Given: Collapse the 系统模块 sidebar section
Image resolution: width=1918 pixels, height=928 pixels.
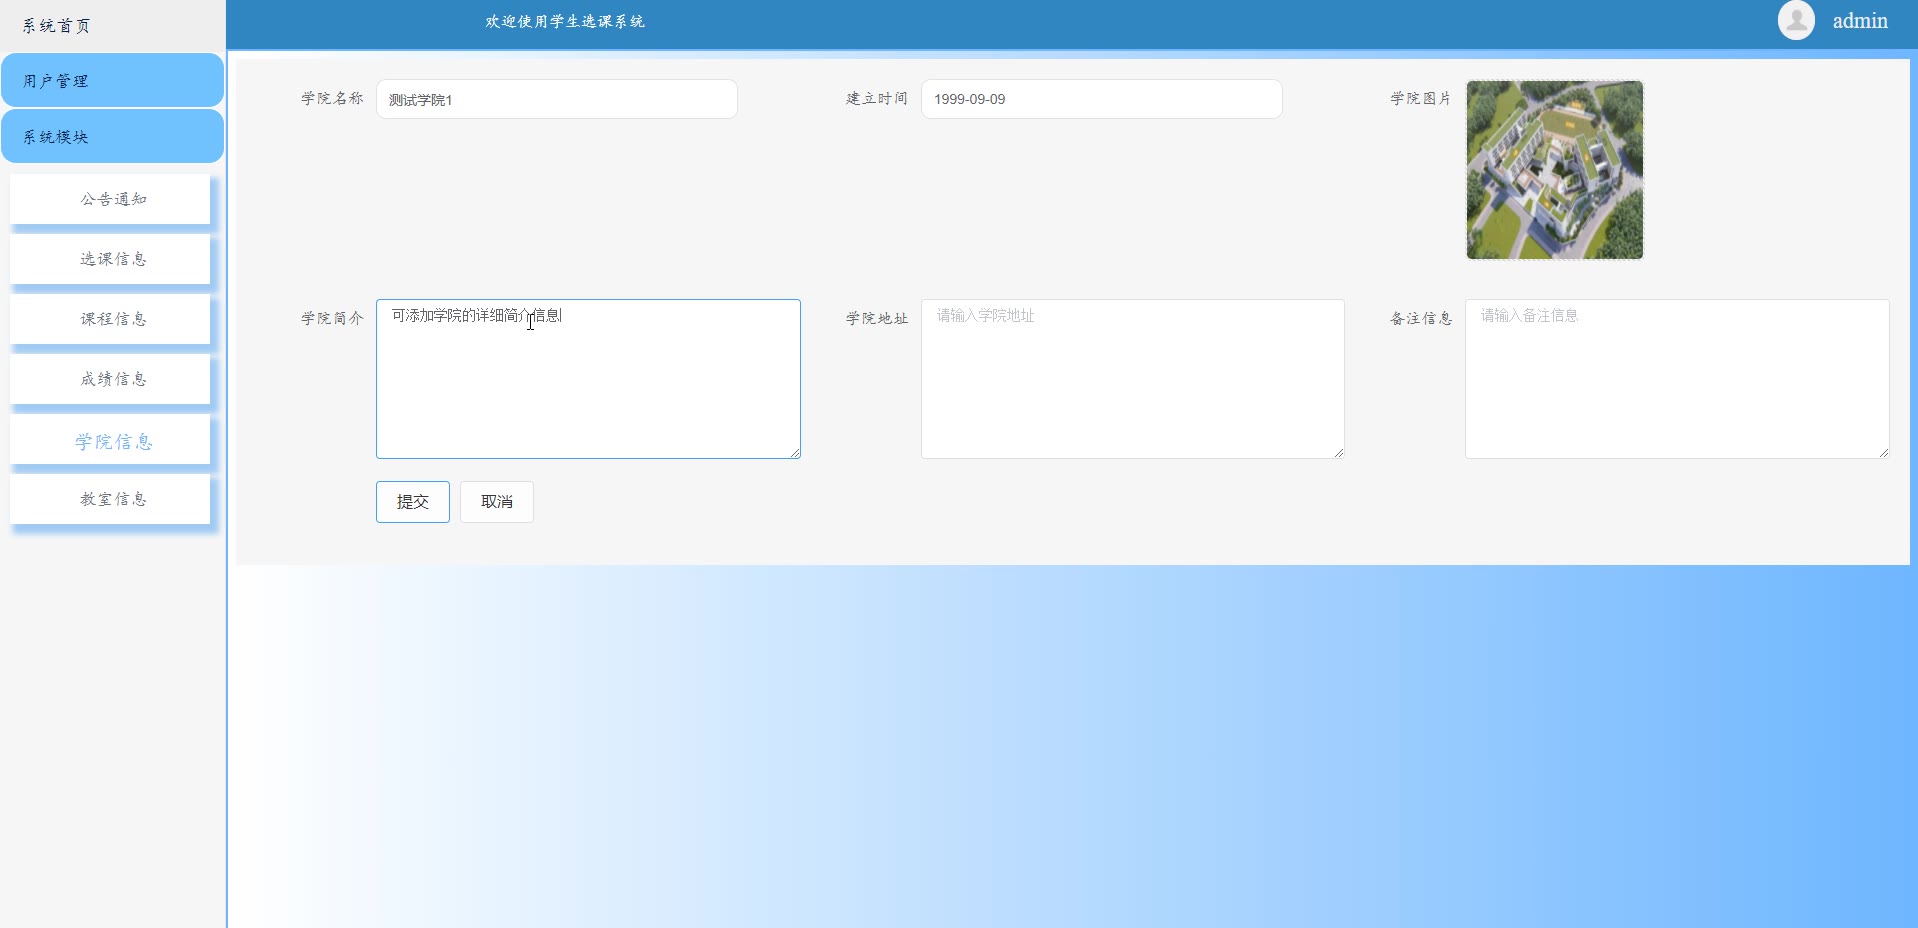Looking at the screenshot, I should 112,137.
